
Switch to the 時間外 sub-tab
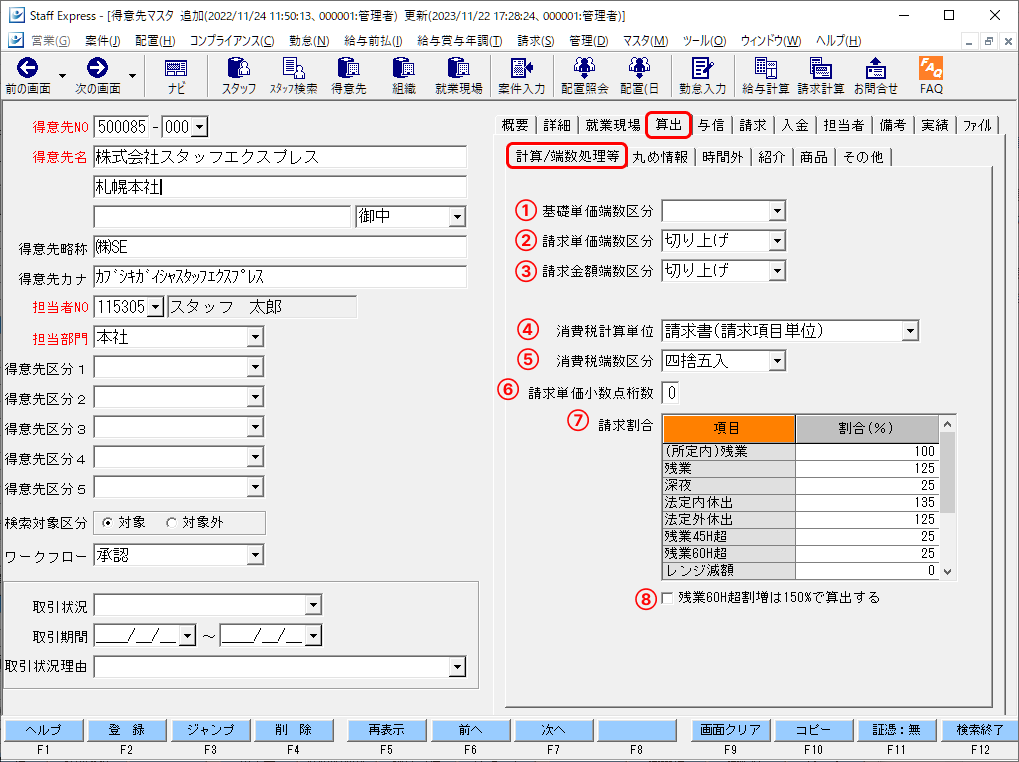[x=723, y=157]
